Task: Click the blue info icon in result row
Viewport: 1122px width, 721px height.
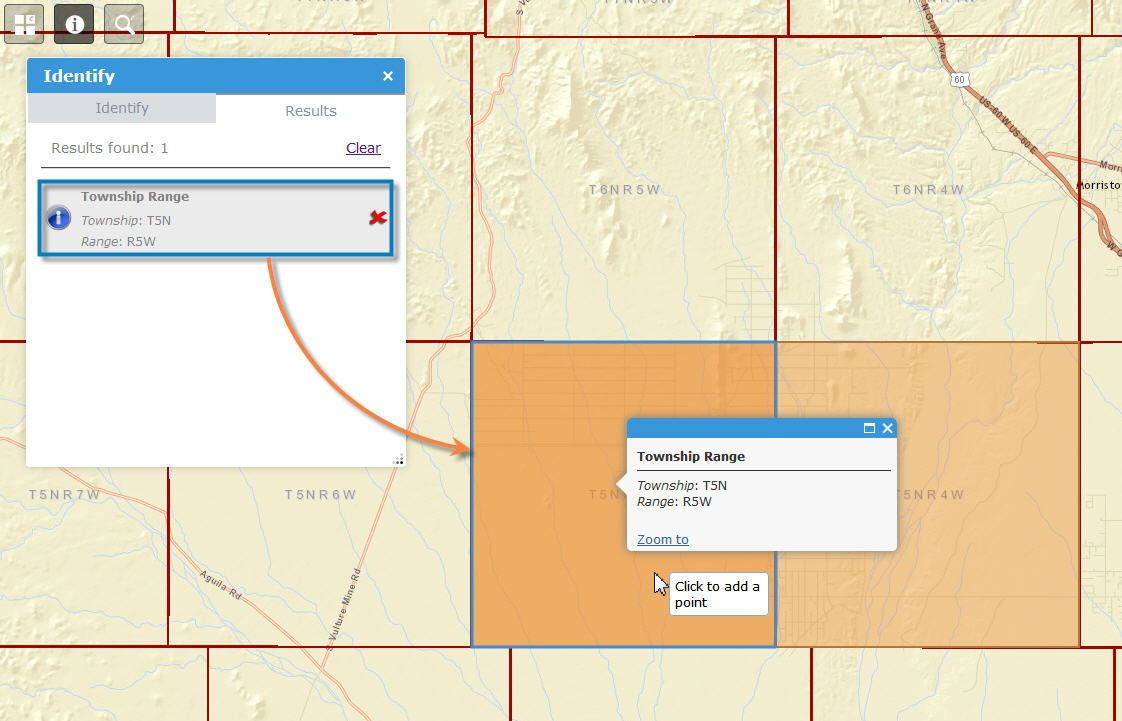Action: [59, 217]
